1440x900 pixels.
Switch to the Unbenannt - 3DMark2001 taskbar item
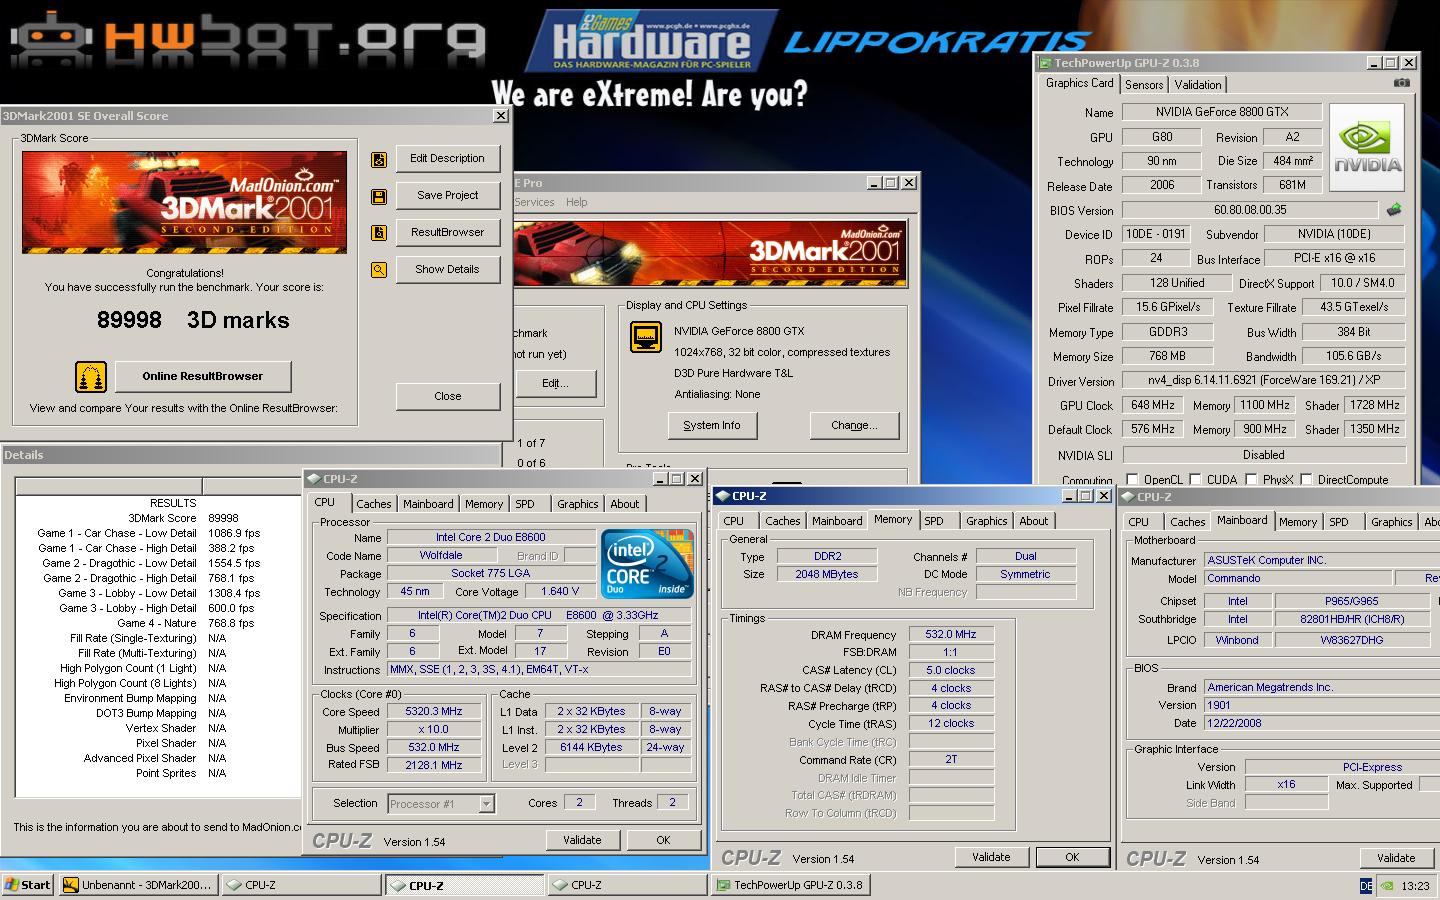tap(137, 885)
